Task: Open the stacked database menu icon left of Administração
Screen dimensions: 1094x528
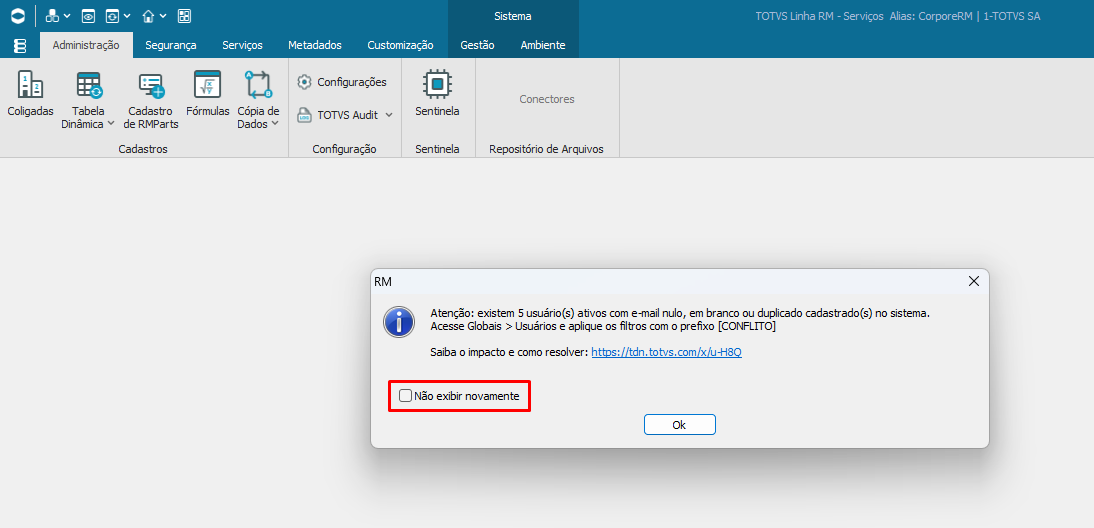Action: 20,45
